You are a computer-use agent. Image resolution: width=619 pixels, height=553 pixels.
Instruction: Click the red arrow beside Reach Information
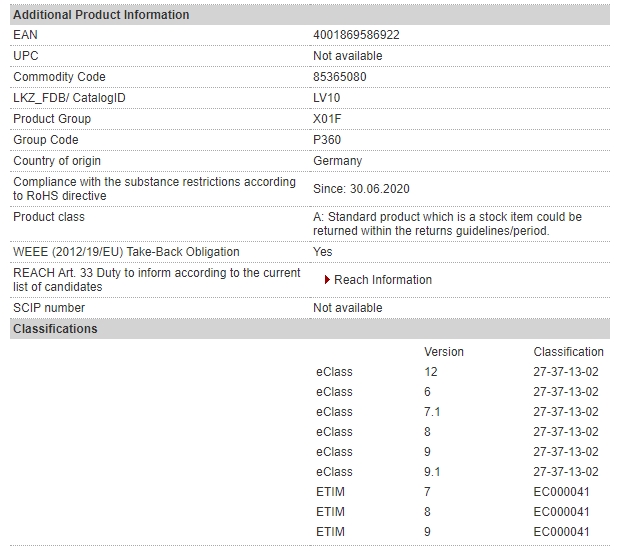327,280
